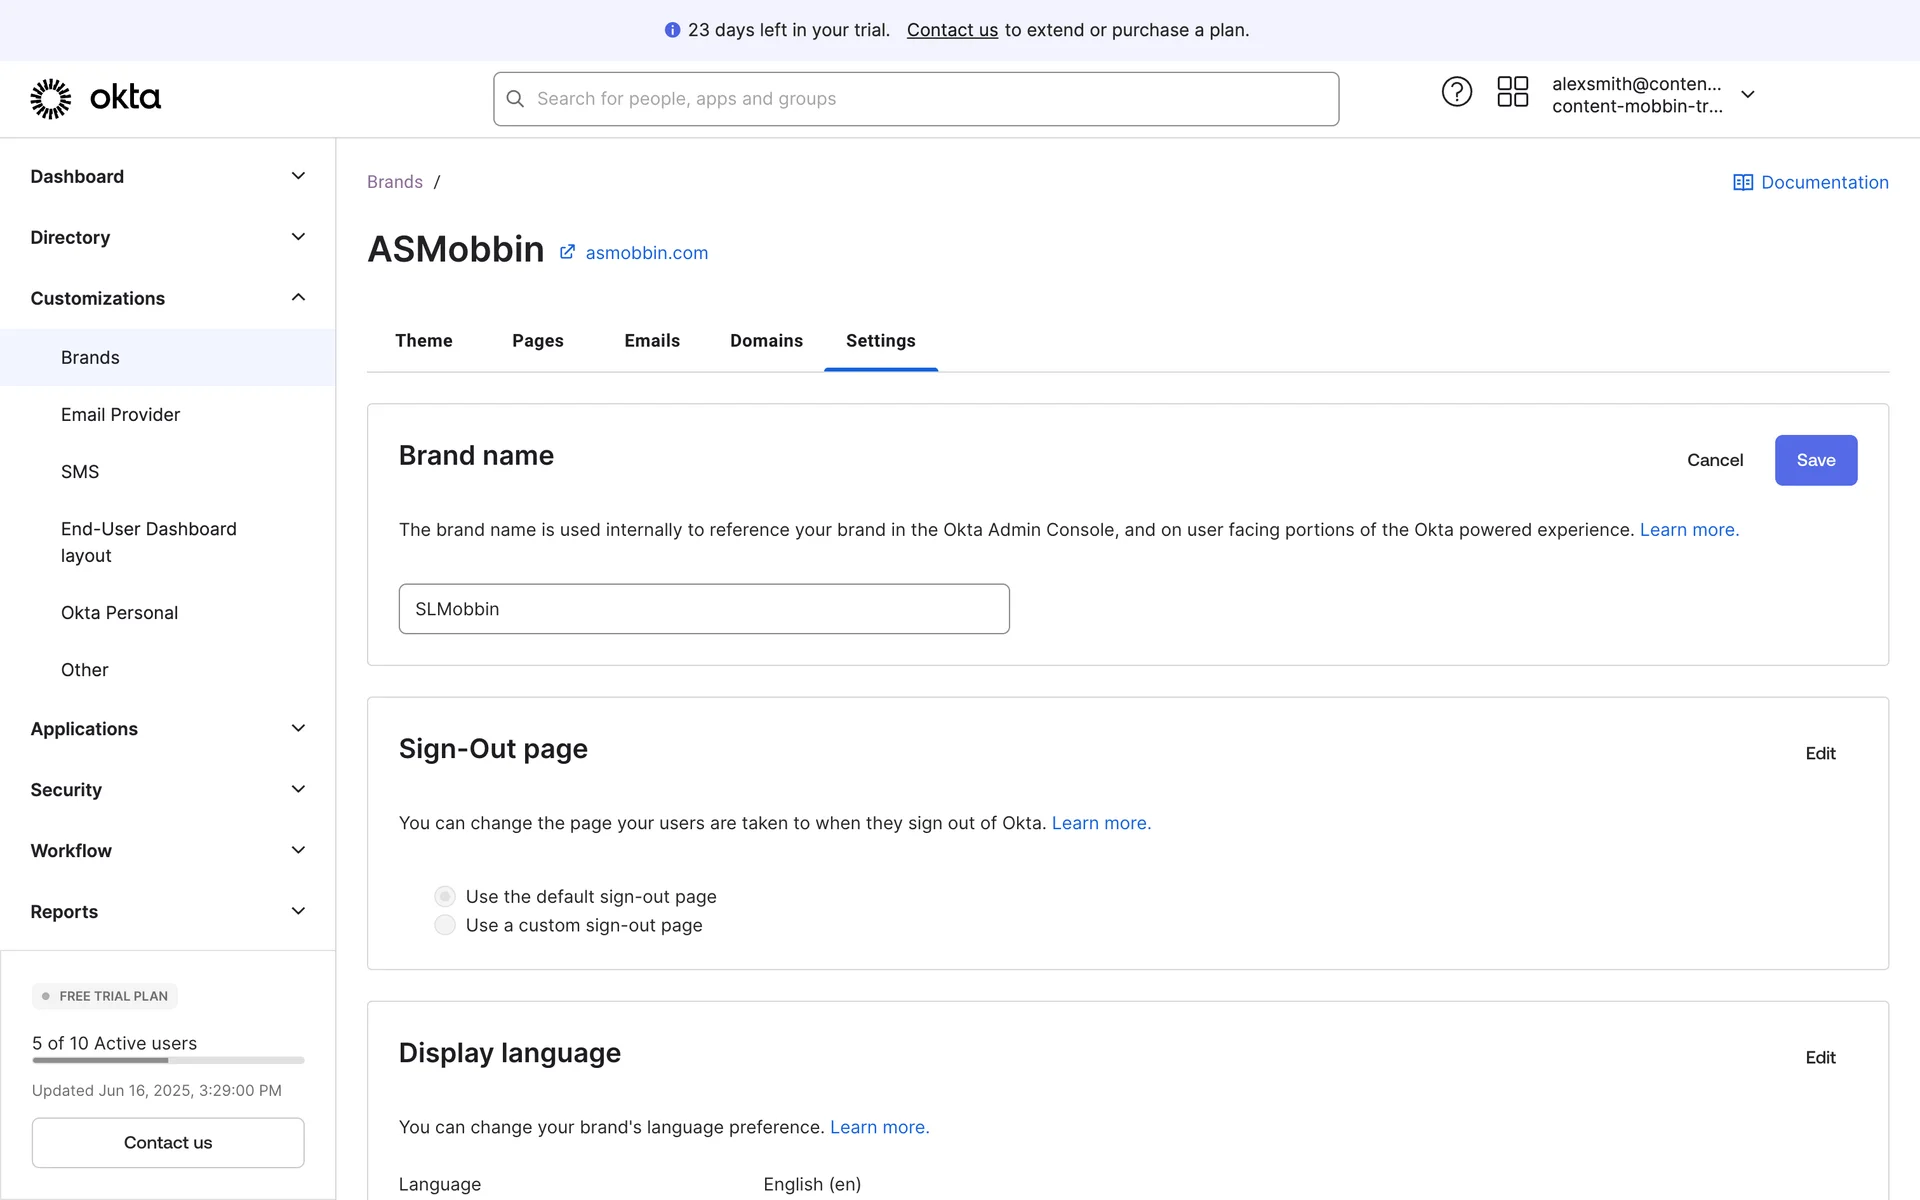The width and height of the screenshot is (1920, 1200).
Task: Click the search magnifier icon
Action: coord(515,99)
